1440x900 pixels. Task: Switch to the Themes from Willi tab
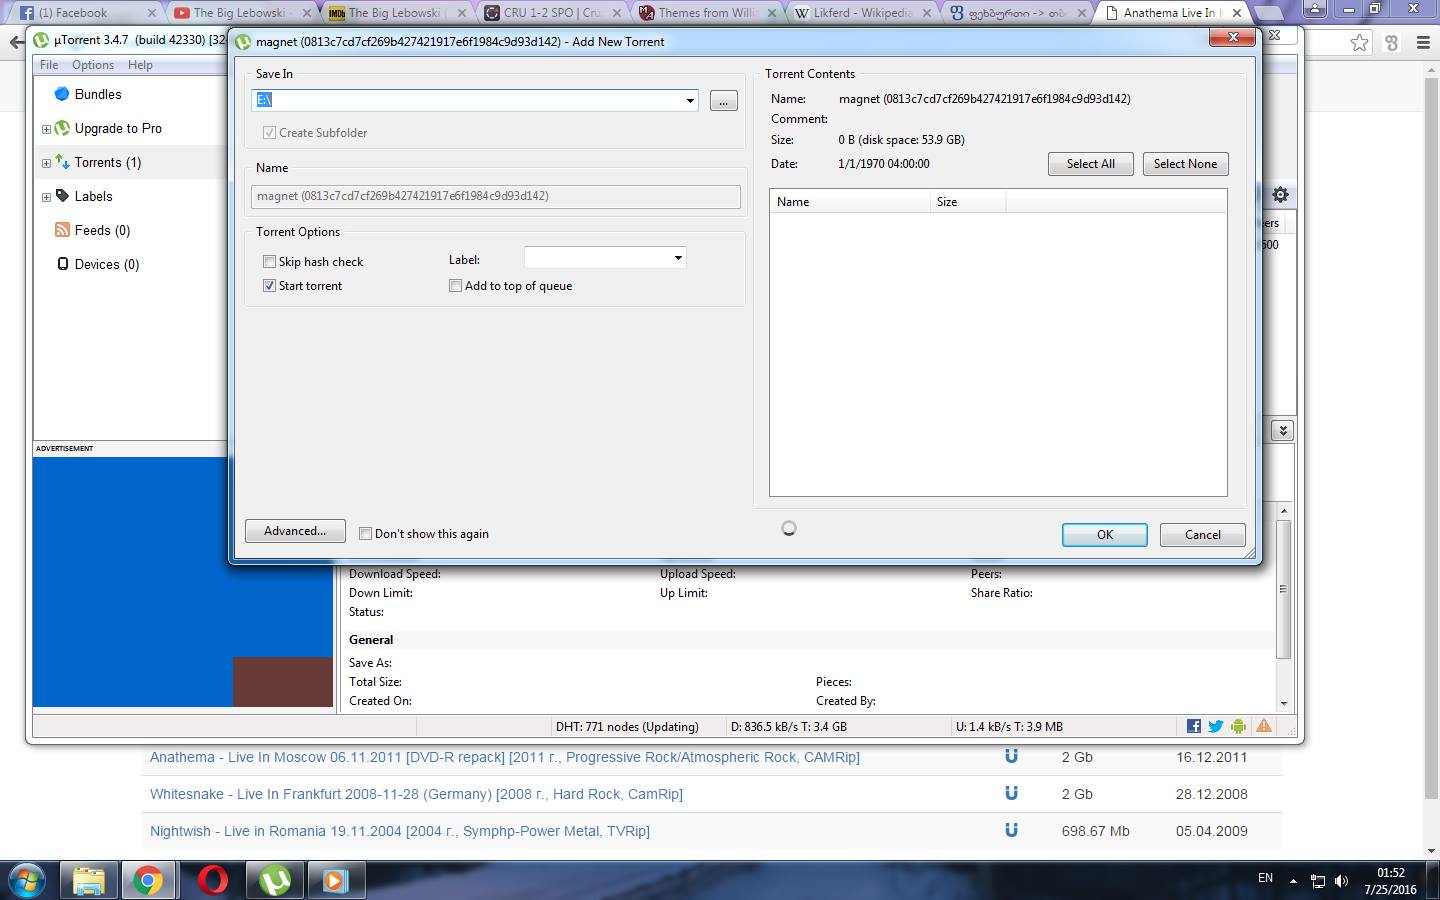[706, 13]
